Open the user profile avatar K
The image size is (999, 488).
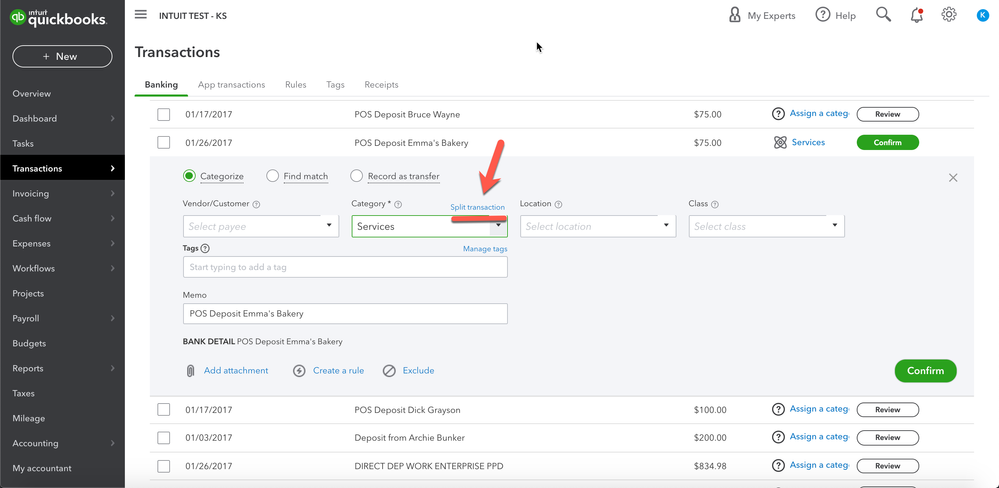click(982, 15)
